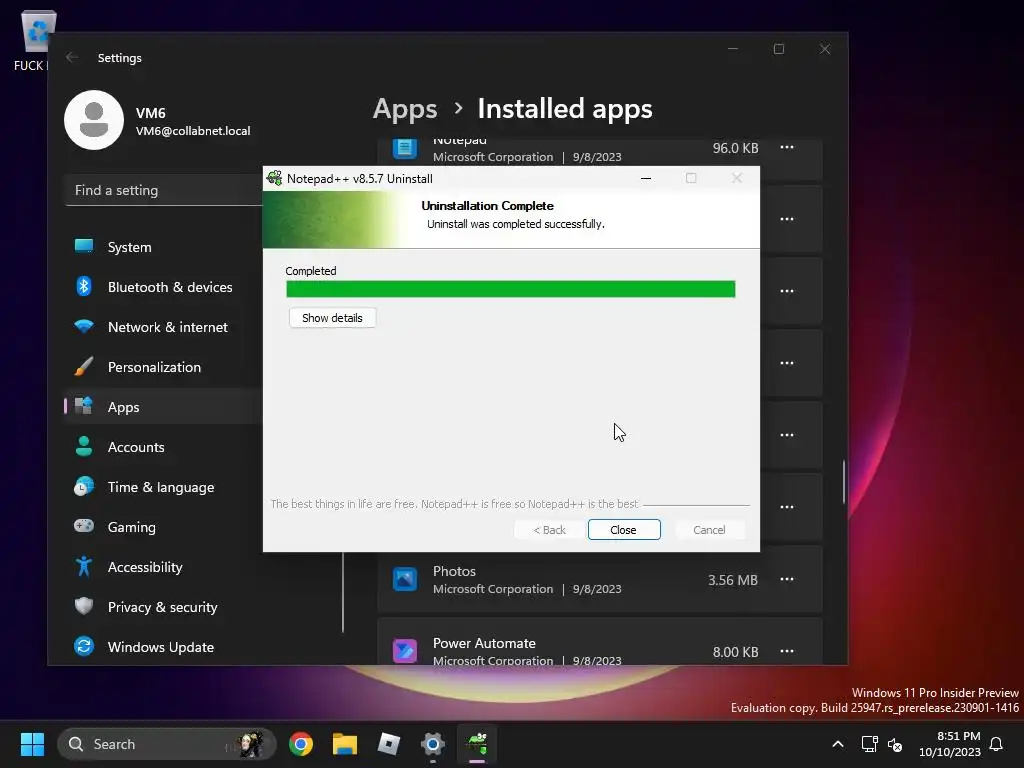
Task: Click the Power Automate size 8.00 KB
Action: [x=735, y=652]
